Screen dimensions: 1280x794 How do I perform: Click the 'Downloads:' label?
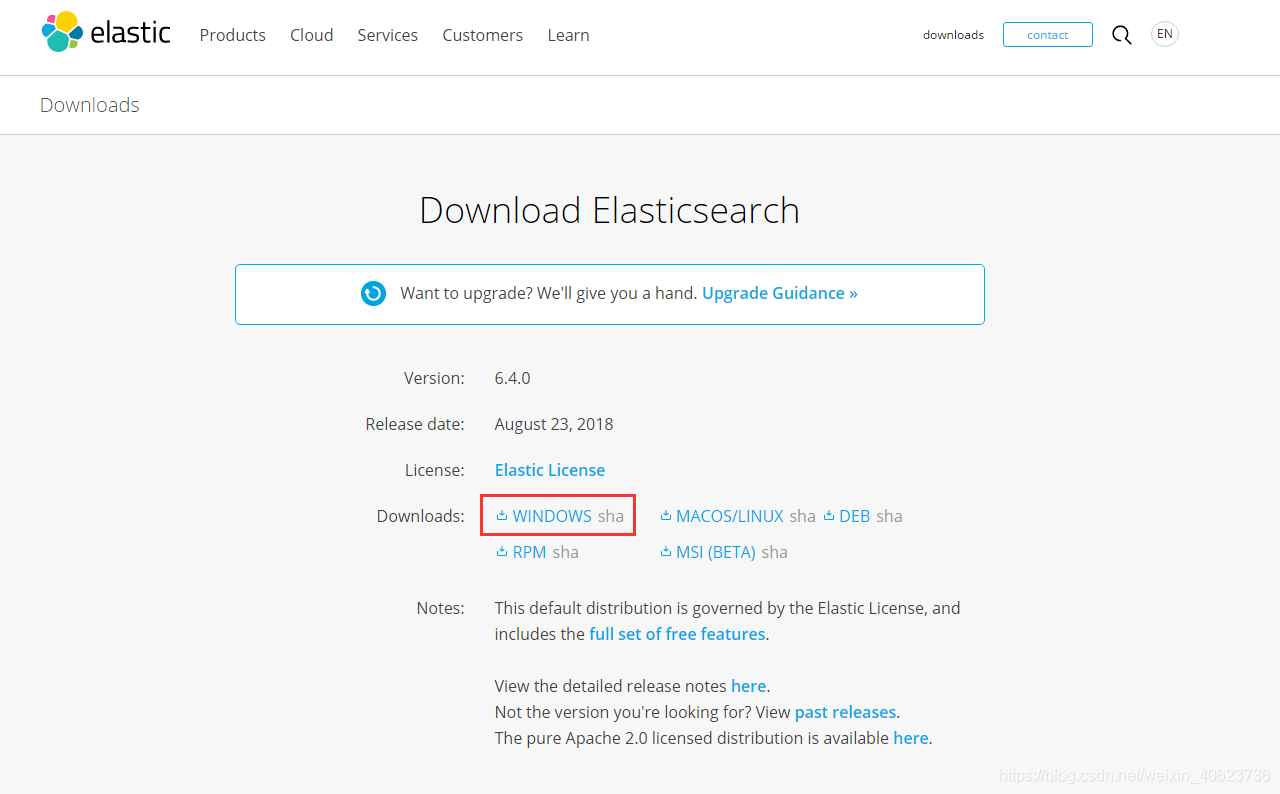click(x=420, y=516)
